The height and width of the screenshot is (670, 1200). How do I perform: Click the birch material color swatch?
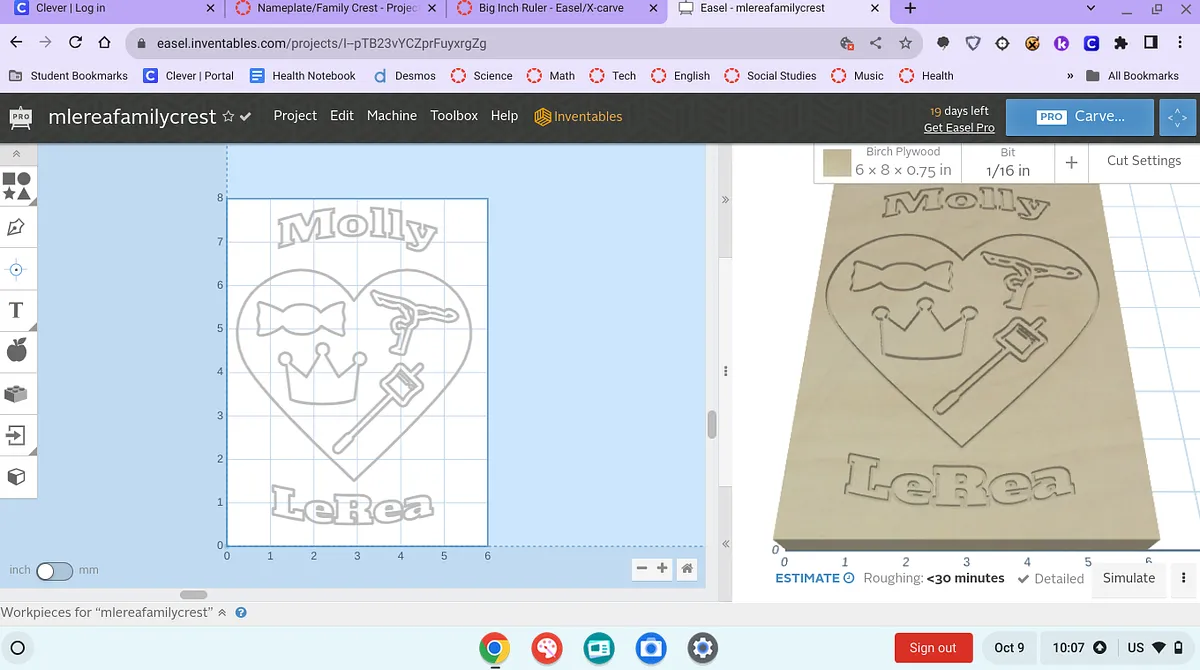pyautogui.click(x=837, y=163)
